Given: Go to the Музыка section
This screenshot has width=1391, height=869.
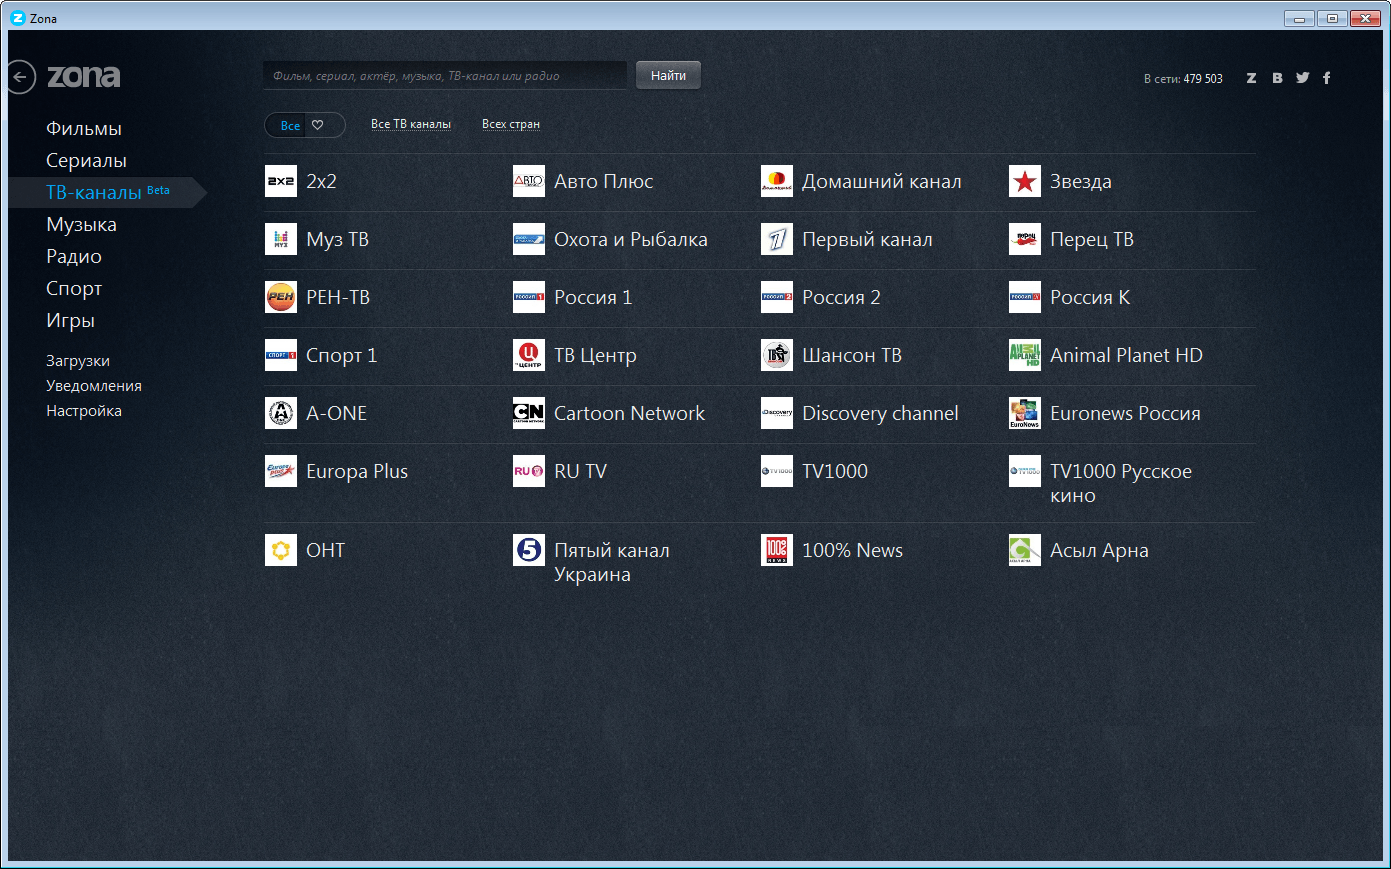Looking at the screenshot, I should [x=81, y=224].
